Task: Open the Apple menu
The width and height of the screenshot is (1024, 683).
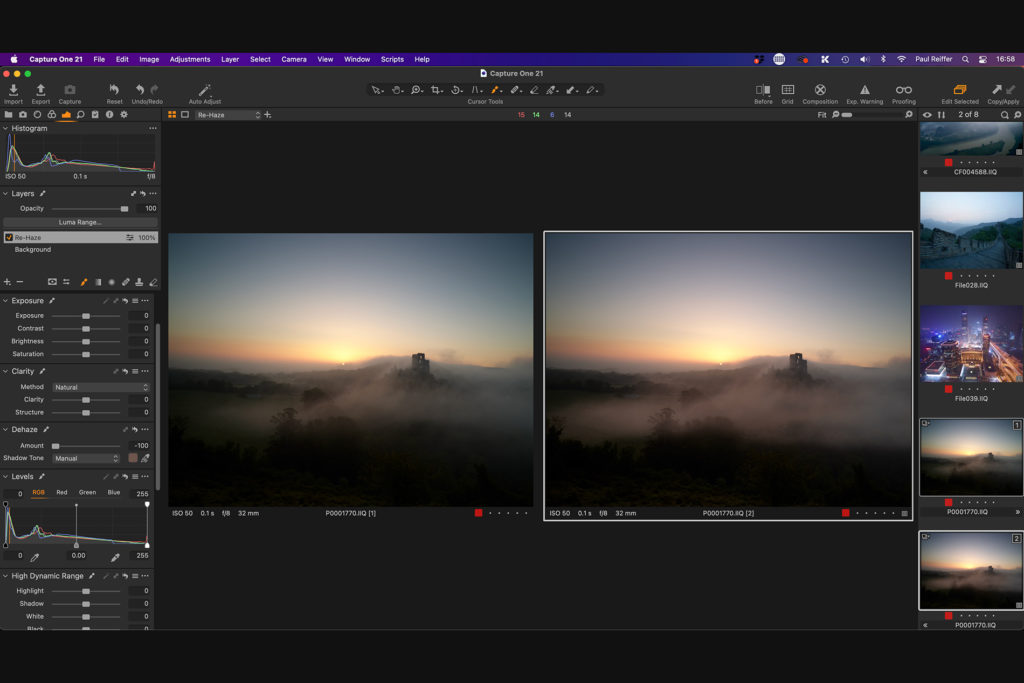Action: click(x=14, y=59)
